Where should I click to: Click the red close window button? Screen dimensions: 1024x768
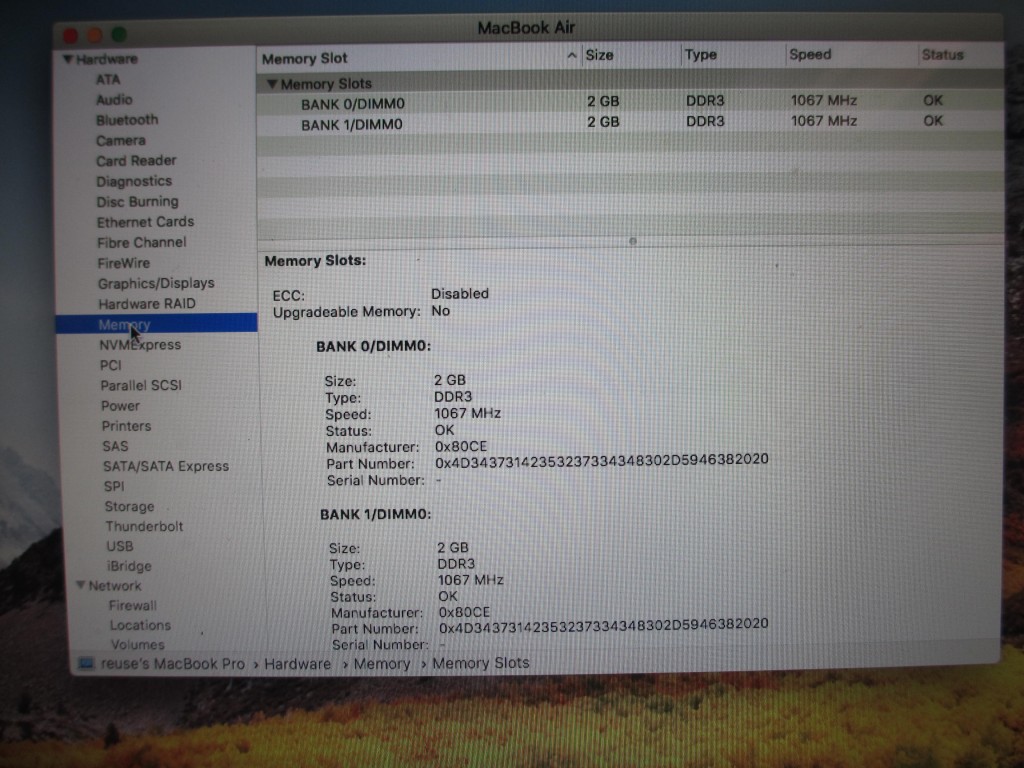(x=71, y=35)
